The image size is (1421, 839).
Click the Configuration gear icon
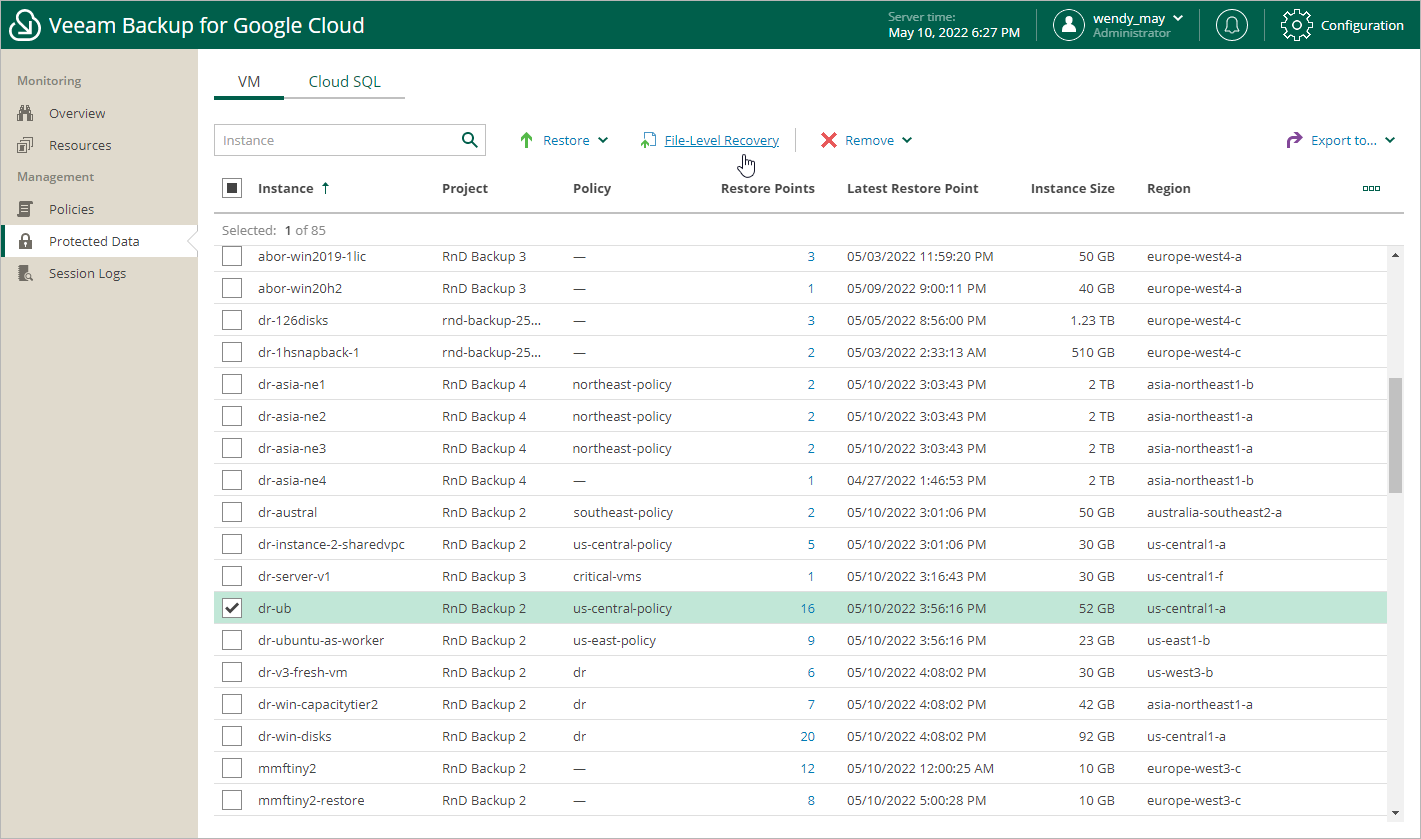1296,25
